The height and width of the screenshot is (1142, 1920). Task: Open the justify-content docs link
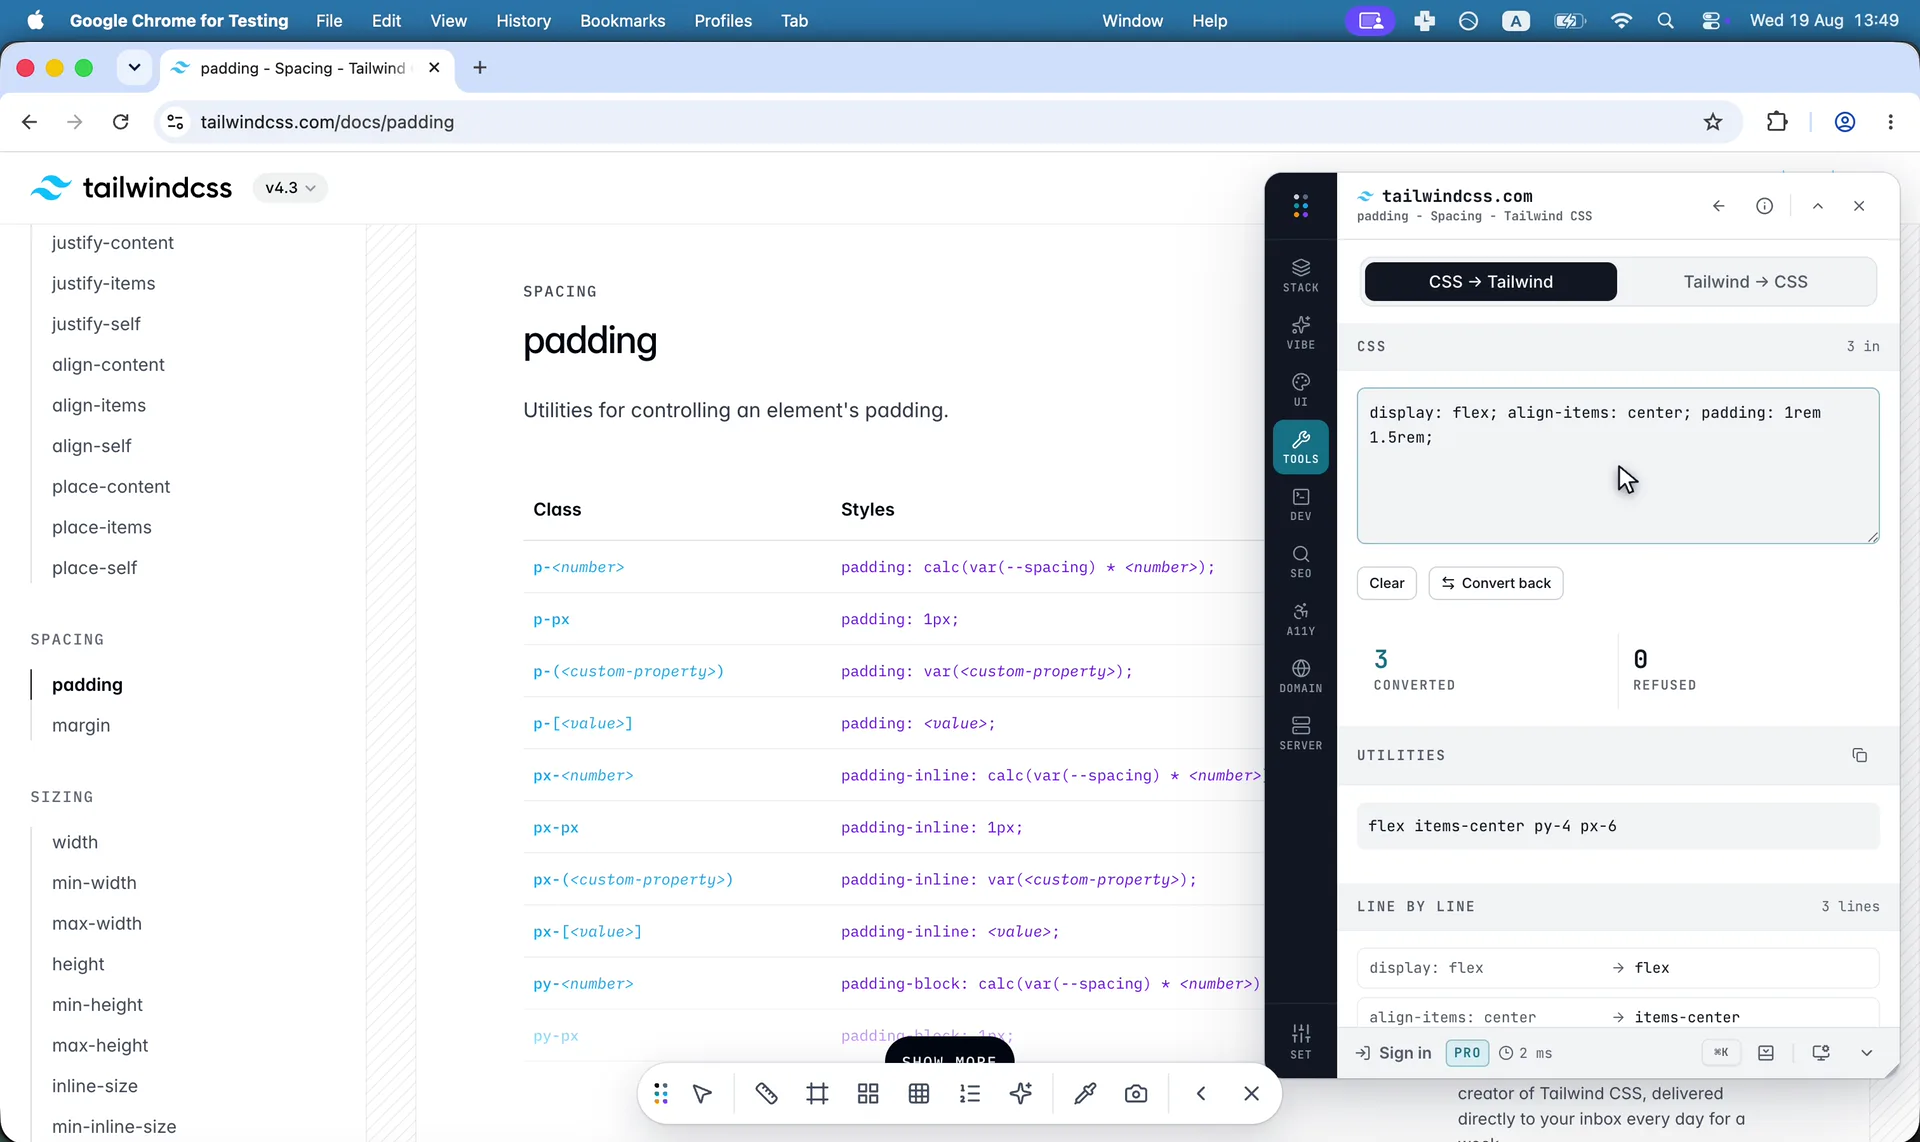(113, 243)
